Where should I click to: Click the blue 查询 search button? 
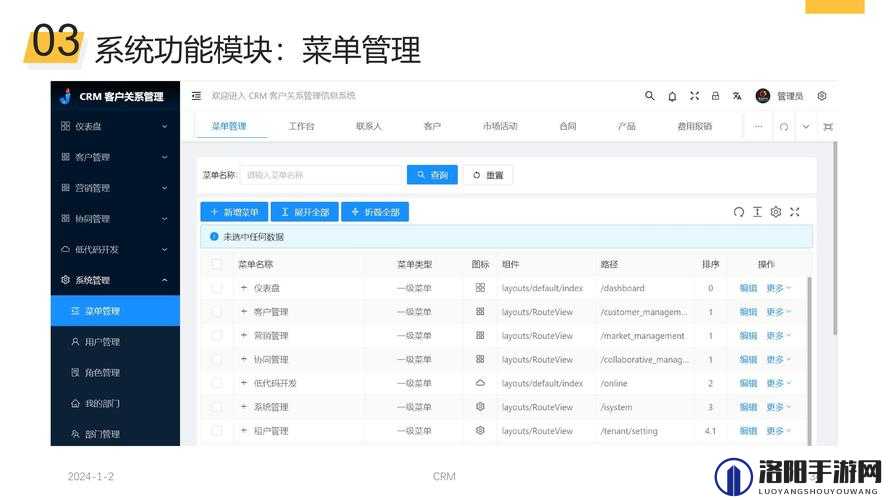(x=432, y=175)
